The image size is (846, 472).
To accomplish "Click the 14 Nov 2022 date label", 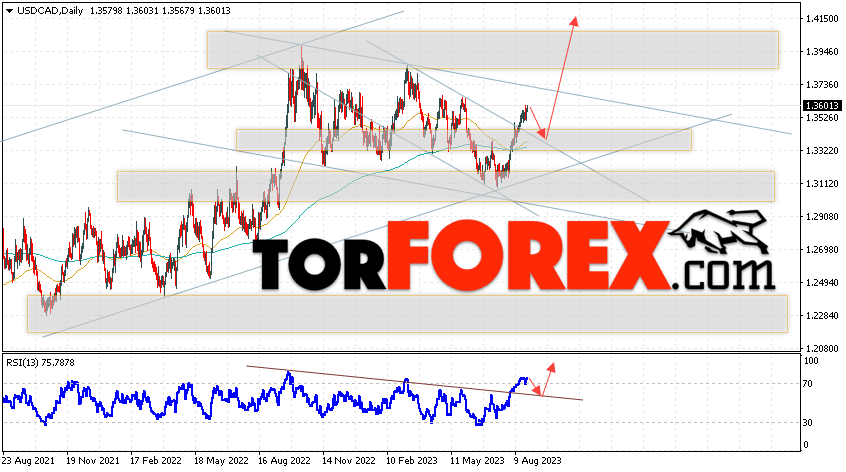I will click(349, 461).
